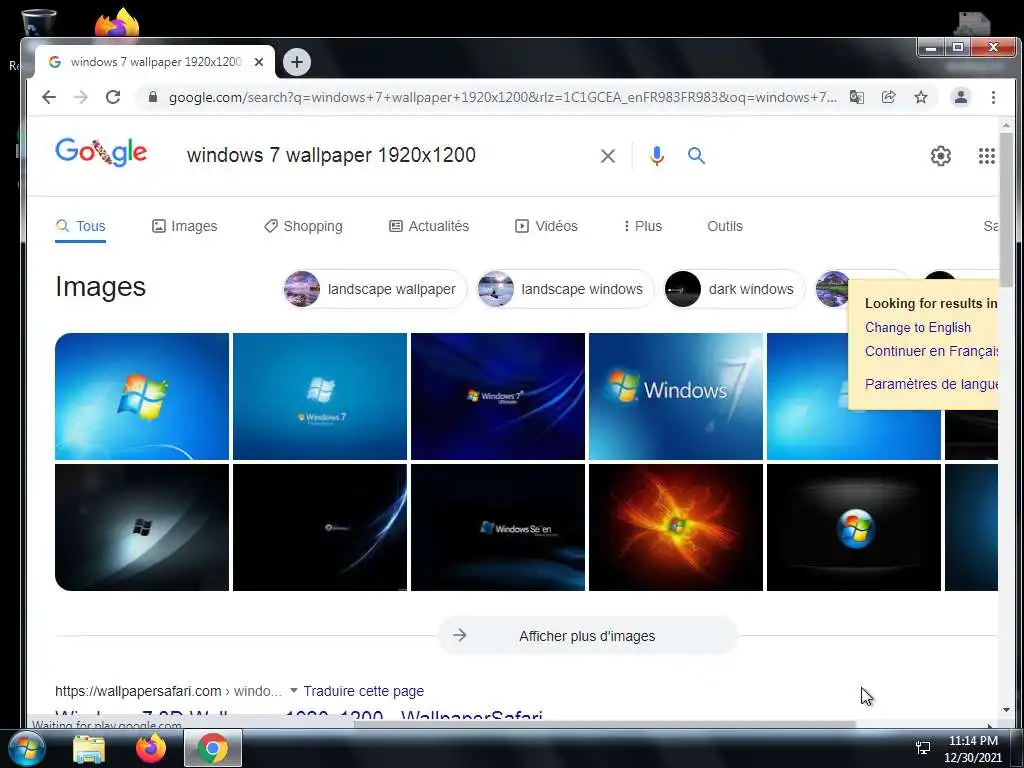This screenshot has width=1024, height=768.
Task: Open dark blue Windows 7 Ultimate thumbnail
Action: (498, 396)
